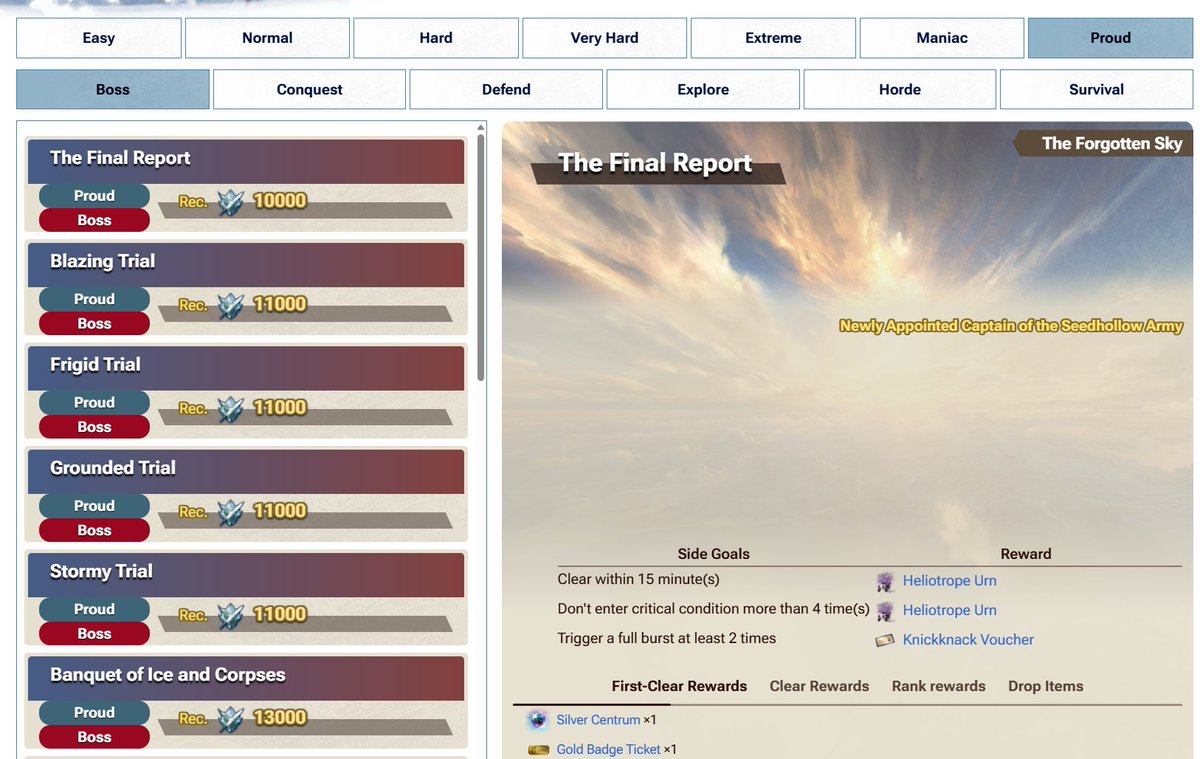Open the Knickknack Voucher link
The width and height of the screenshot is (1200, 759).
coord(968,640)
